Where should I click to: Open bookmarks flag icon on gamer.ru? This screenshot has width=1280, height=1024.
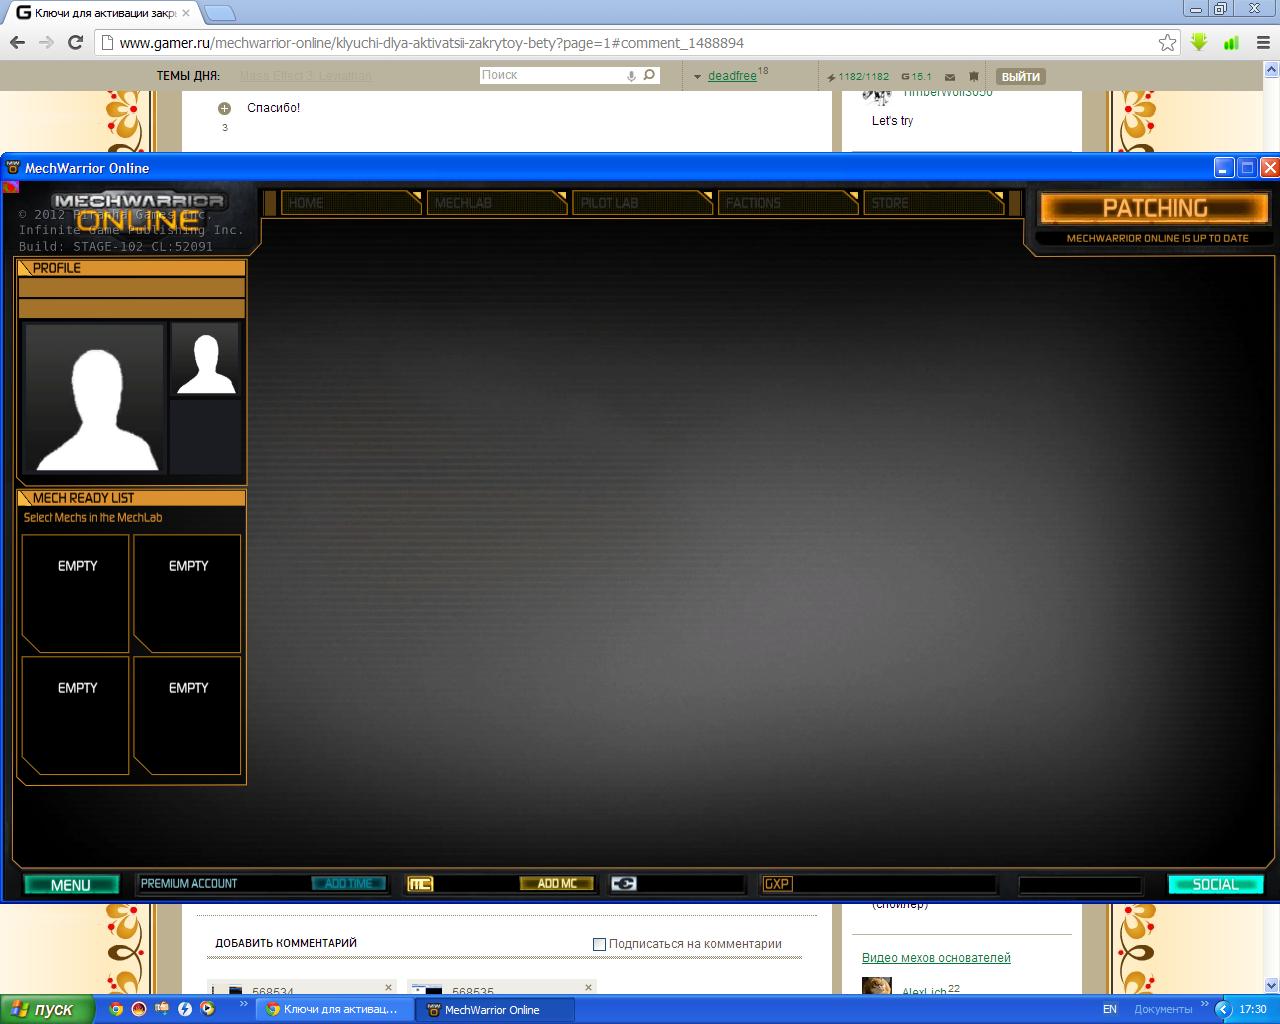pyautogui.click(x=974, y=76)
